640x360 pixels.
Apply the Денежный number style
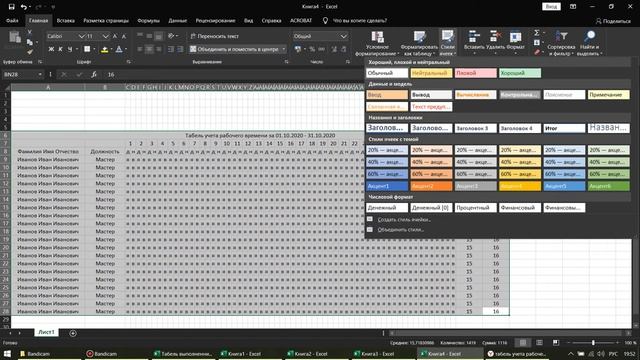coord(387,208)
